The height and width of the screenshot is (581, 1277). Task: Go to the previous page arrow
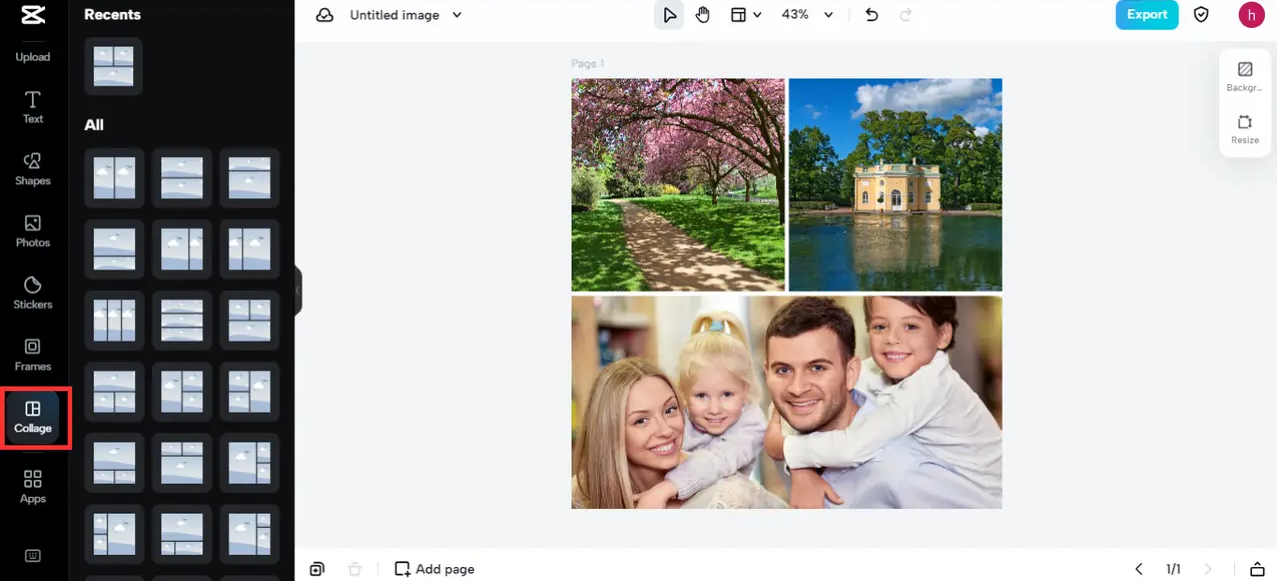pyautogui.click(x=1139, y=568)
